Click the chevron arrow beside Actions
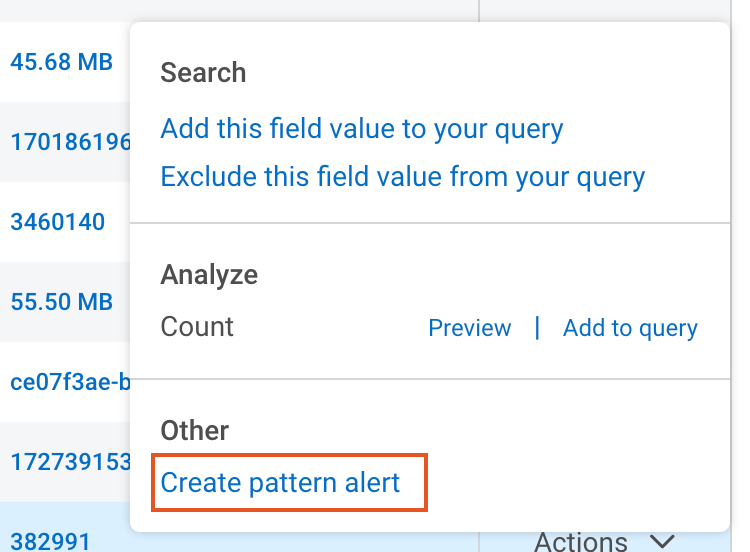This screenshot has height=552, width=750. tap(662, 542)
